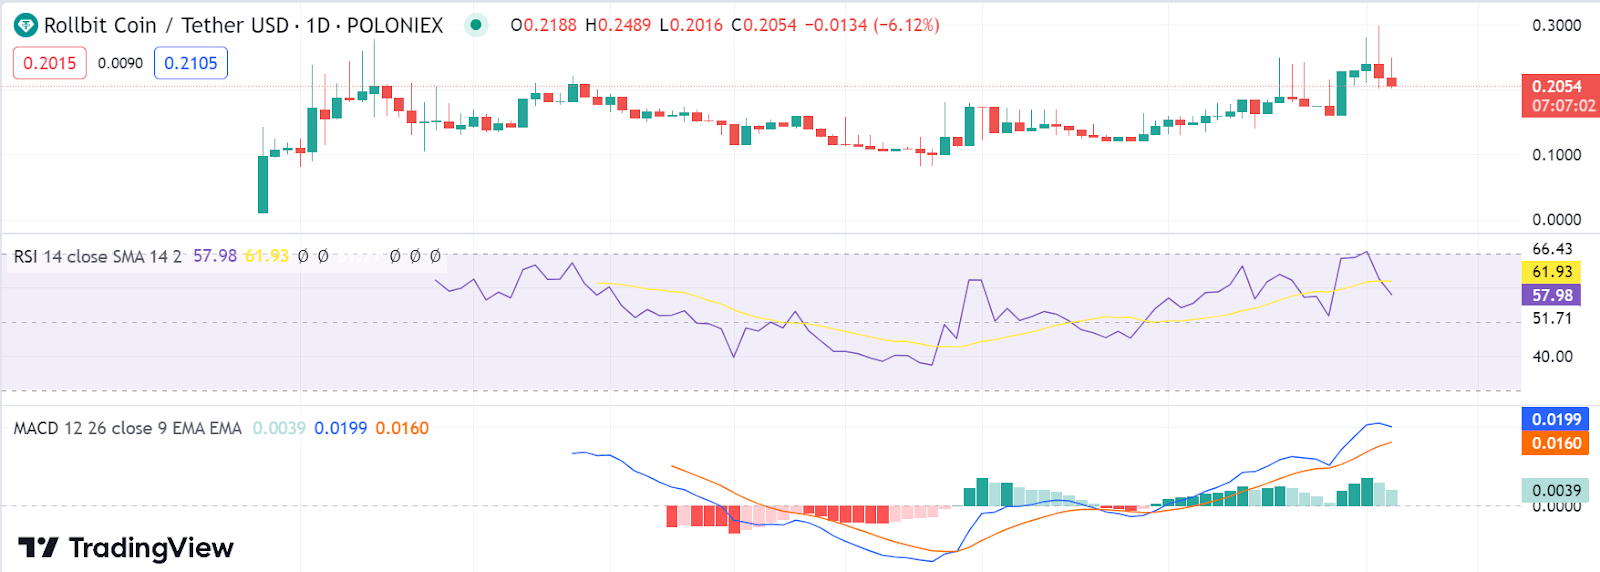This screenshot has width=1600, height=572.
Task: Click the blue 0.0199 MACD axis label
Action: tap(1556, 419)
